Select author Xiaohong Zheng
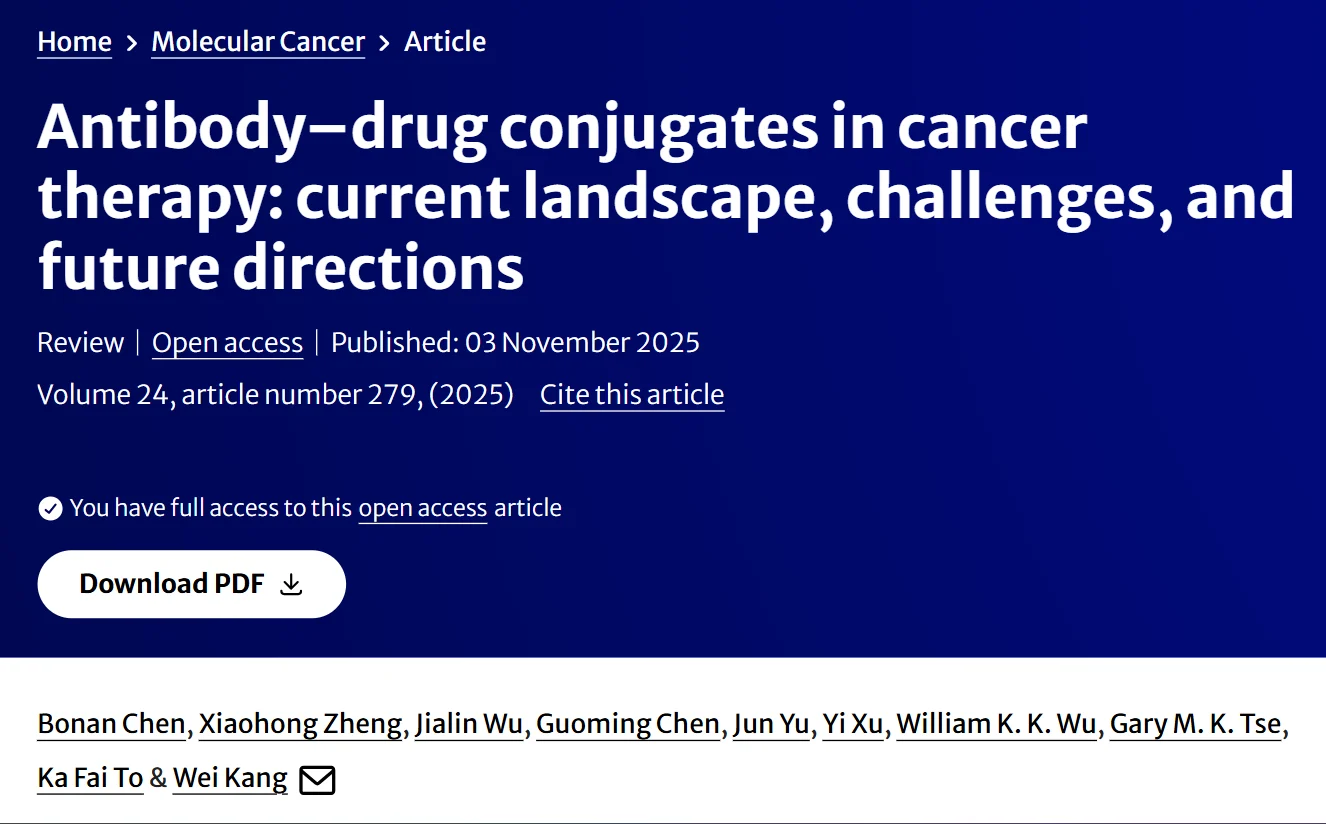Viewport: 1326px width, 824px height. pos(300,724)
